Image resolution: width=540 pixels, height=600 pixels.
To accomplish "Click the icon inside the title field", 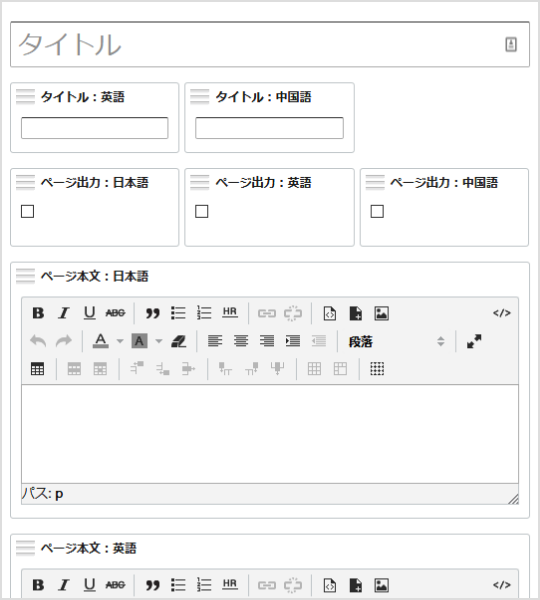I will pos(511,44).
